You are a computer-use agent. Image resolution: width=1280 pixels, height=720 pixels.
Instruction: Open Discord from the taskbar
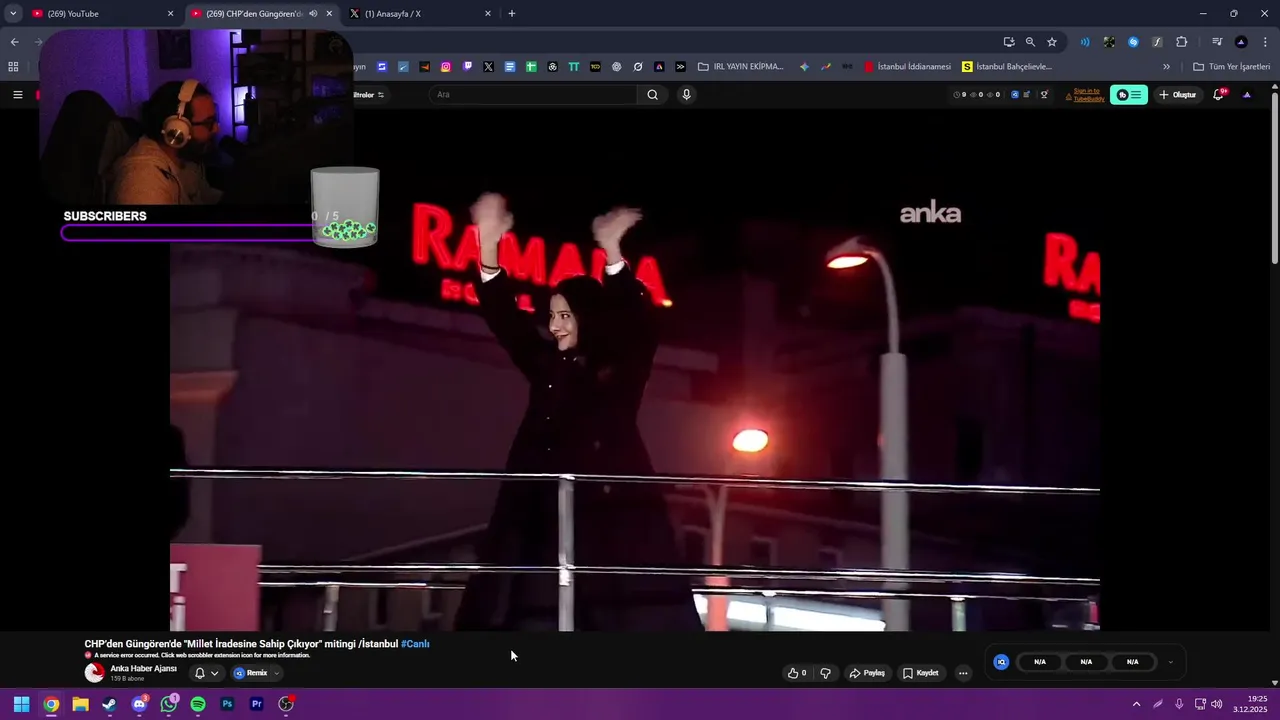pyautogui.click(x=139, y=704)
